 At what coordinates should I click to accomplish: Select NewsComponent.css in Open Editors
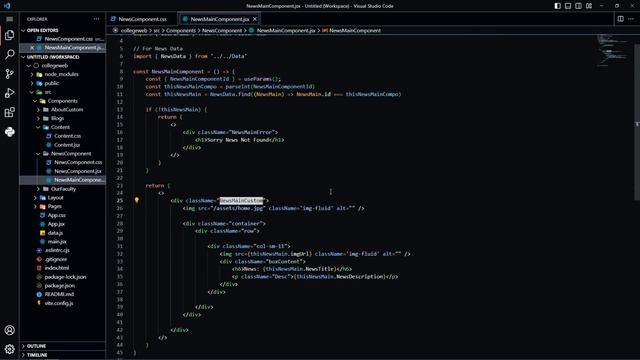[69, 39]
